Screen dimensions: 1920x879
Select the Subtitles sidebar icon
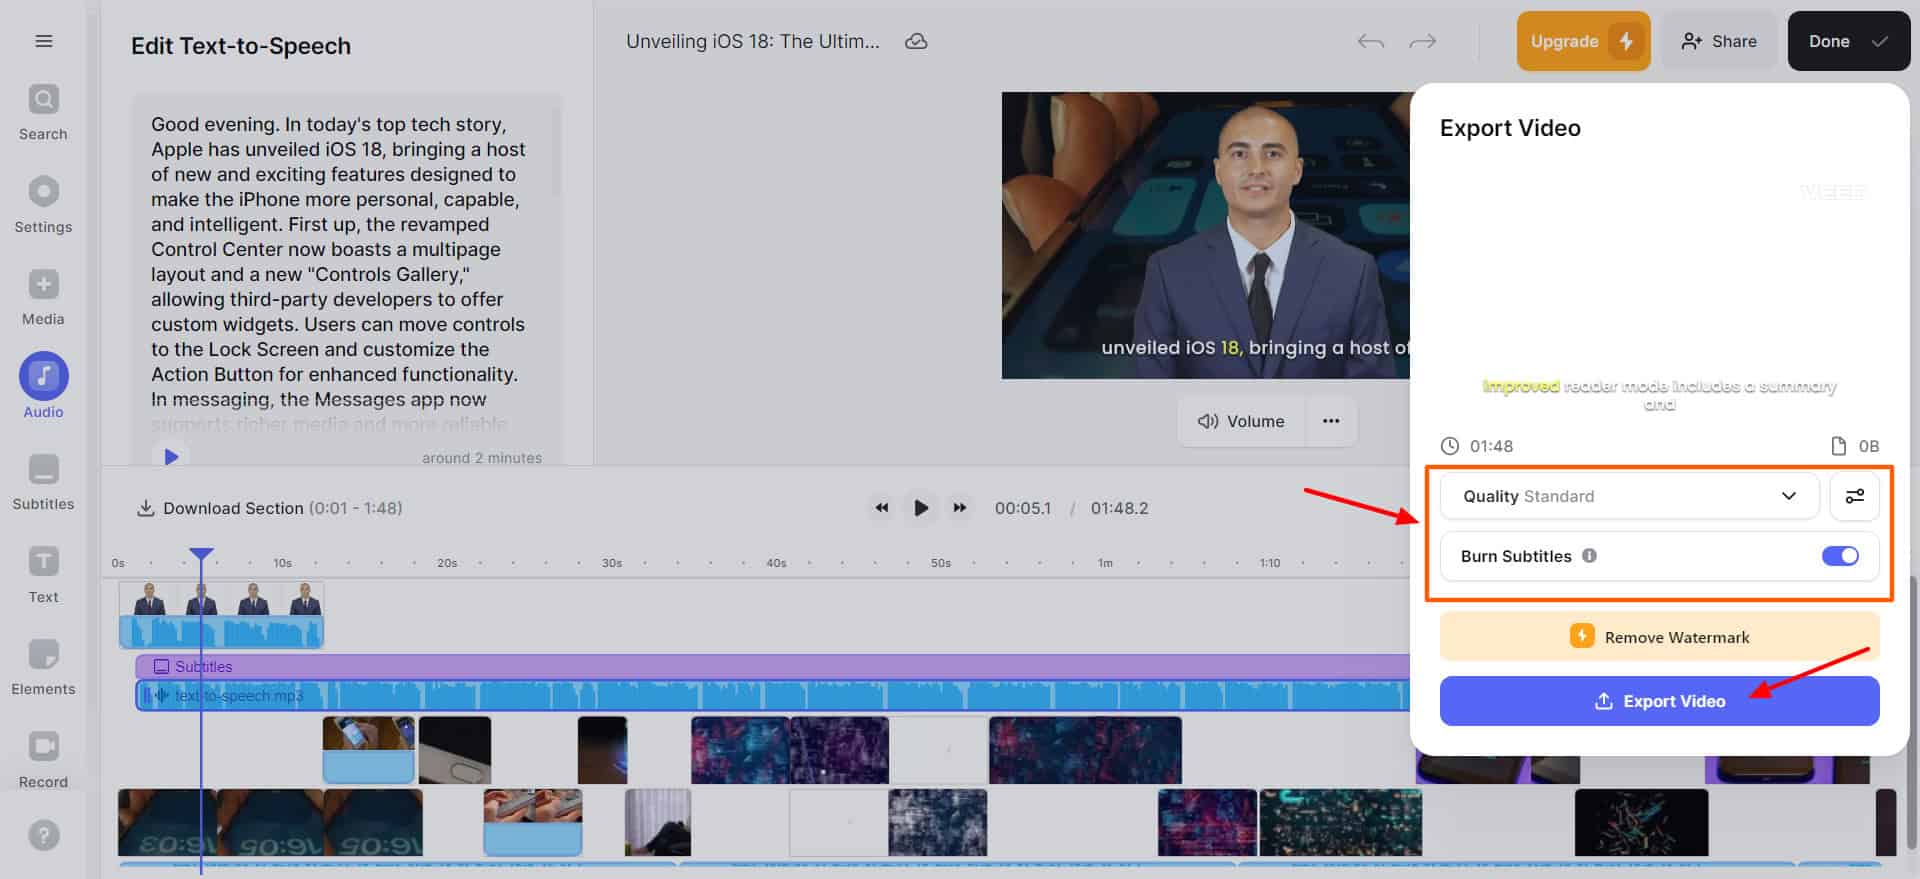[x=43, y=470]
